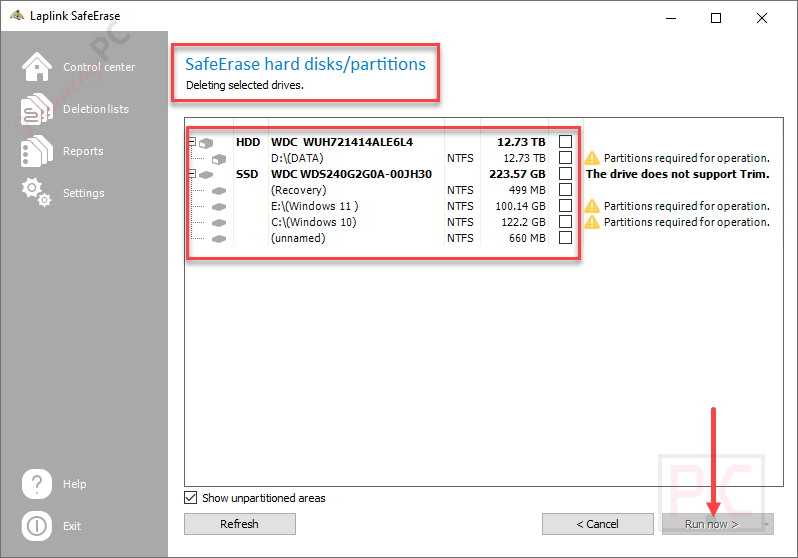Click the 660 MB size value

(x=527, y=238)
